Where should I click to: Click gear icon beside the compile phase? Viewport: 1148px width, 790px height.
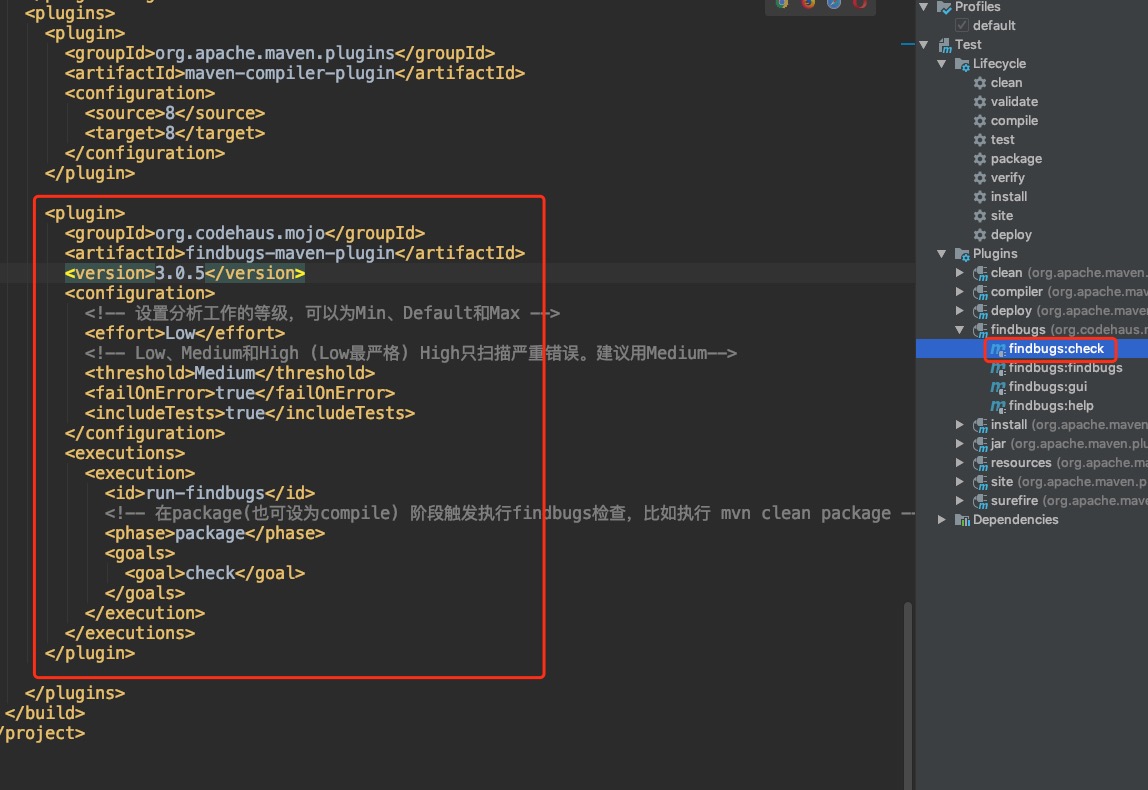click(x=980, y=121)
